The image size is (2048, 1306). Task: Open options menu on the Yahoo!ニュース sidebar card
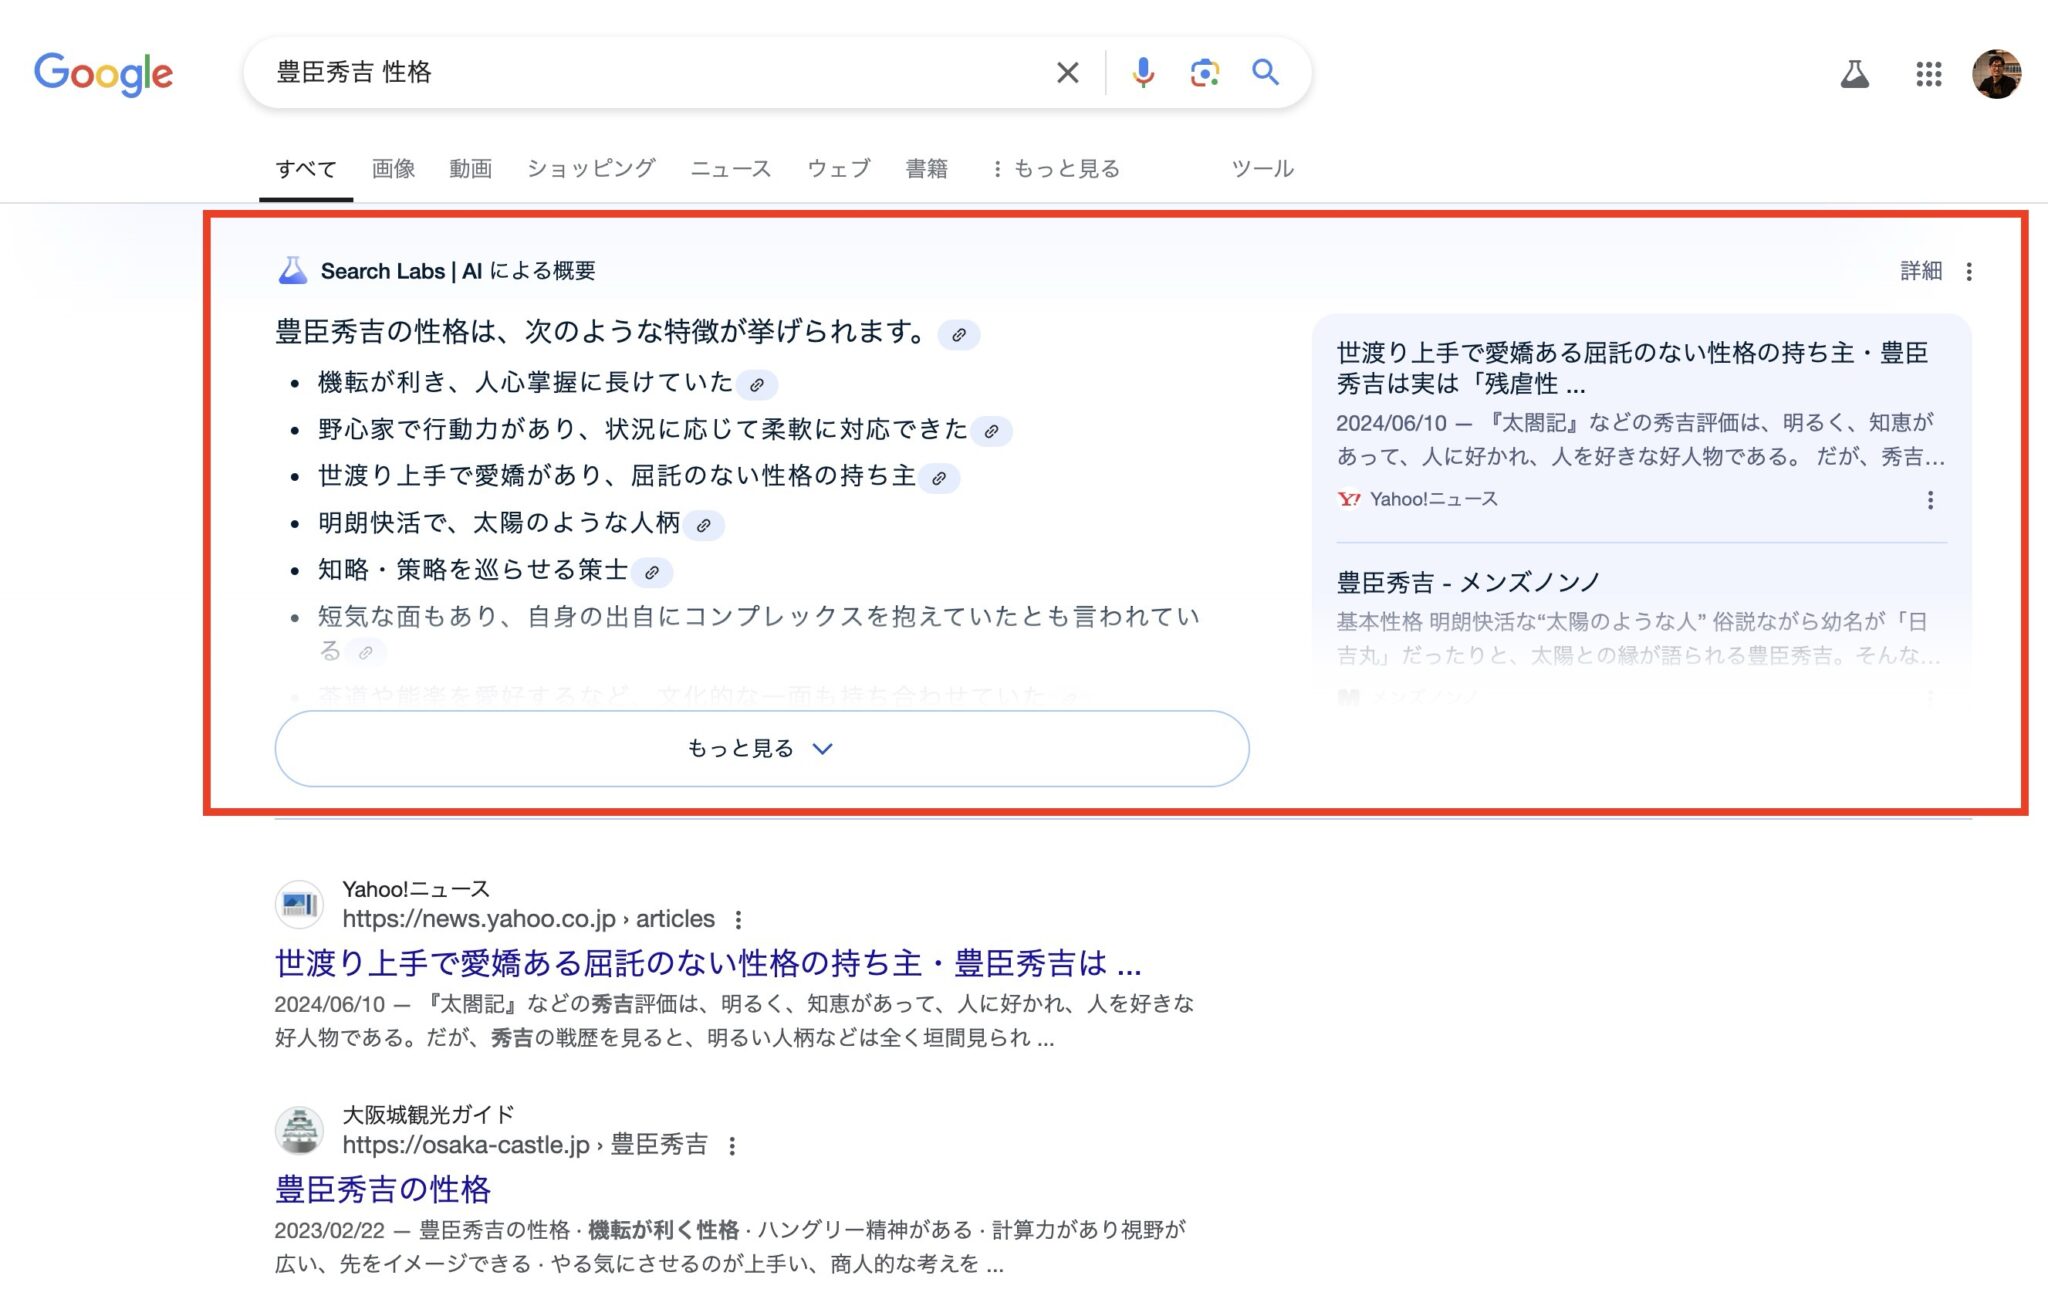tap(1930, 500)
